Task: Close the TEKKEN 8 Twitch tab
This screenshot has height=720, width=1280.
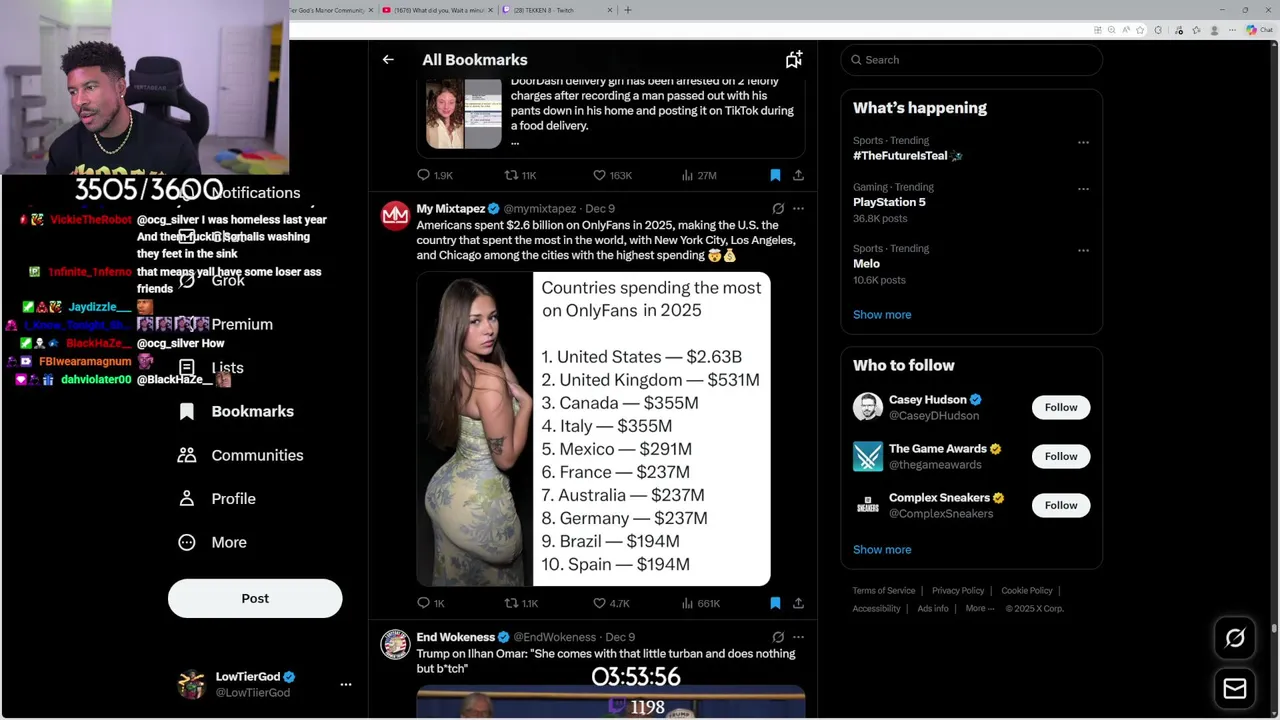Action: [610, 10]
